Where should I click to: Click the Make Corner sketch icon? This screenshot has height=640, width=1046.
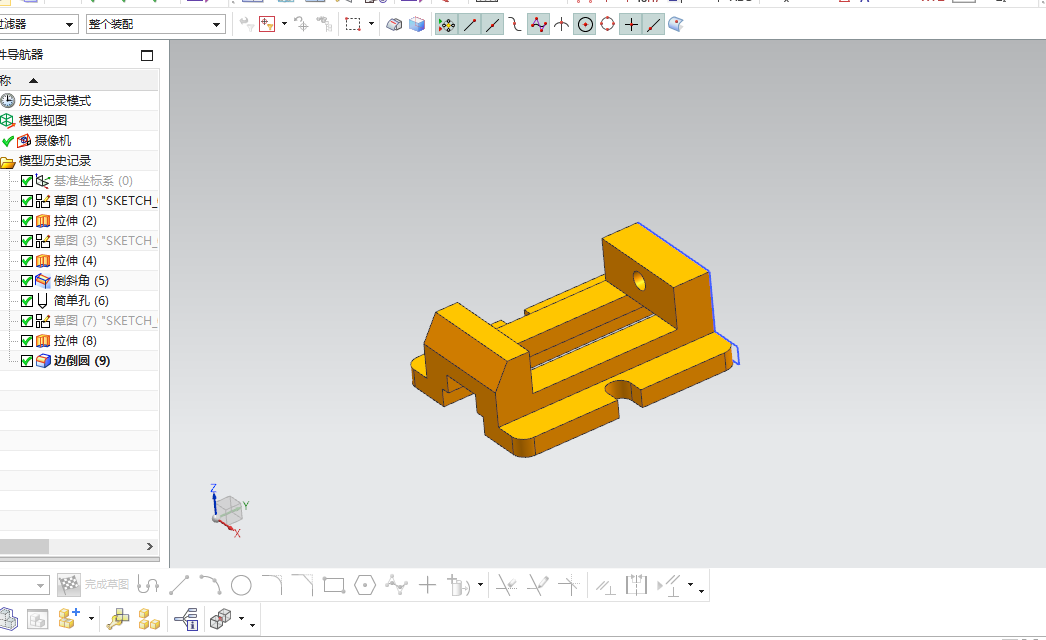569,585
